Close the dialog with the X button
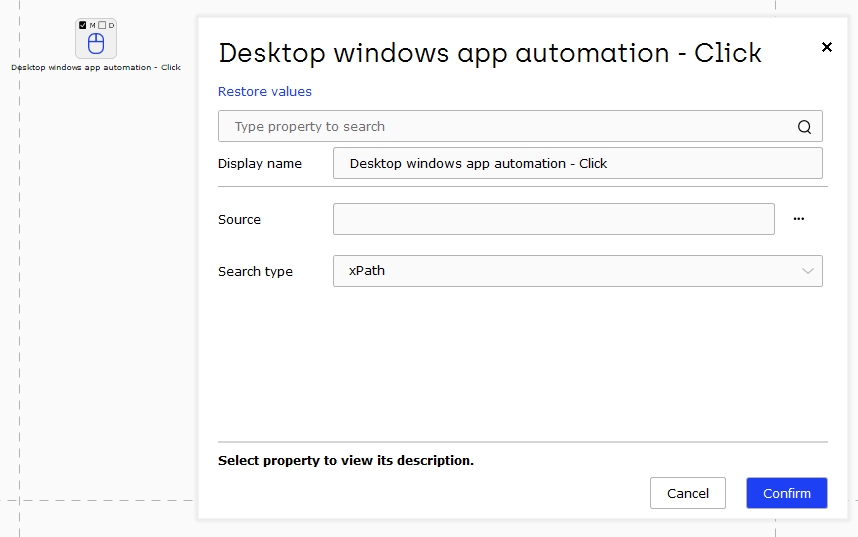The width and height of the screenshot is (858, 537). click(x=827, y=47)
